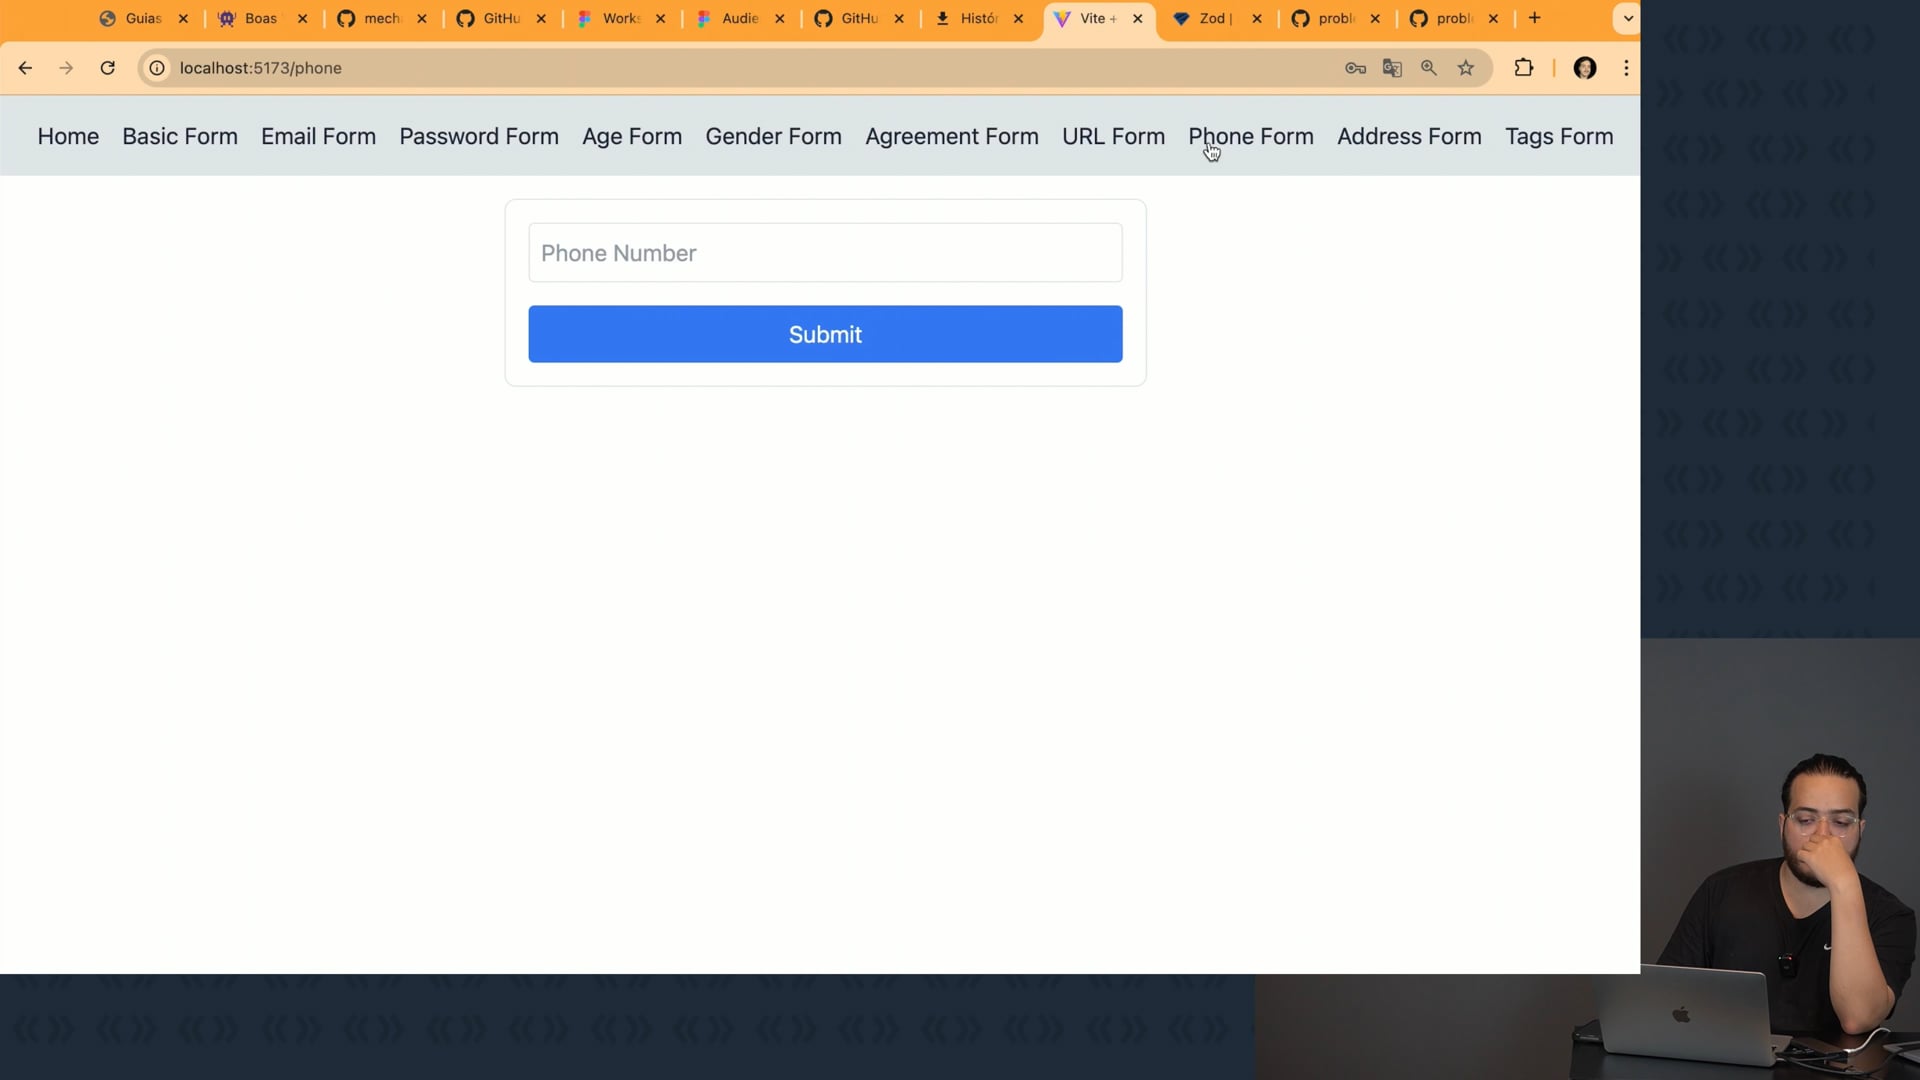Switch to the Zod browser tab
Image resolution: width=1920 pixels, height=1080 pixels.
(1212, 18)
